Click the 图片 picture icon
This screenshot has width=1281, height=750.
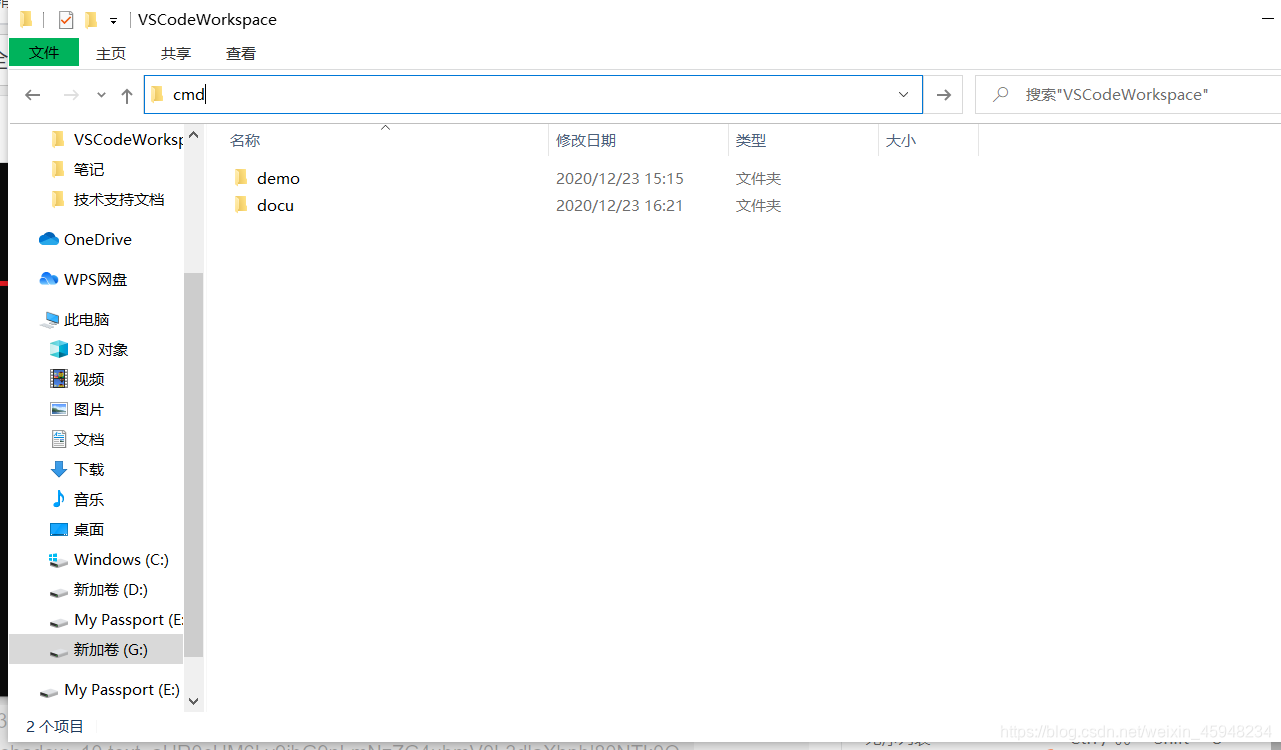tap(59, 409)
